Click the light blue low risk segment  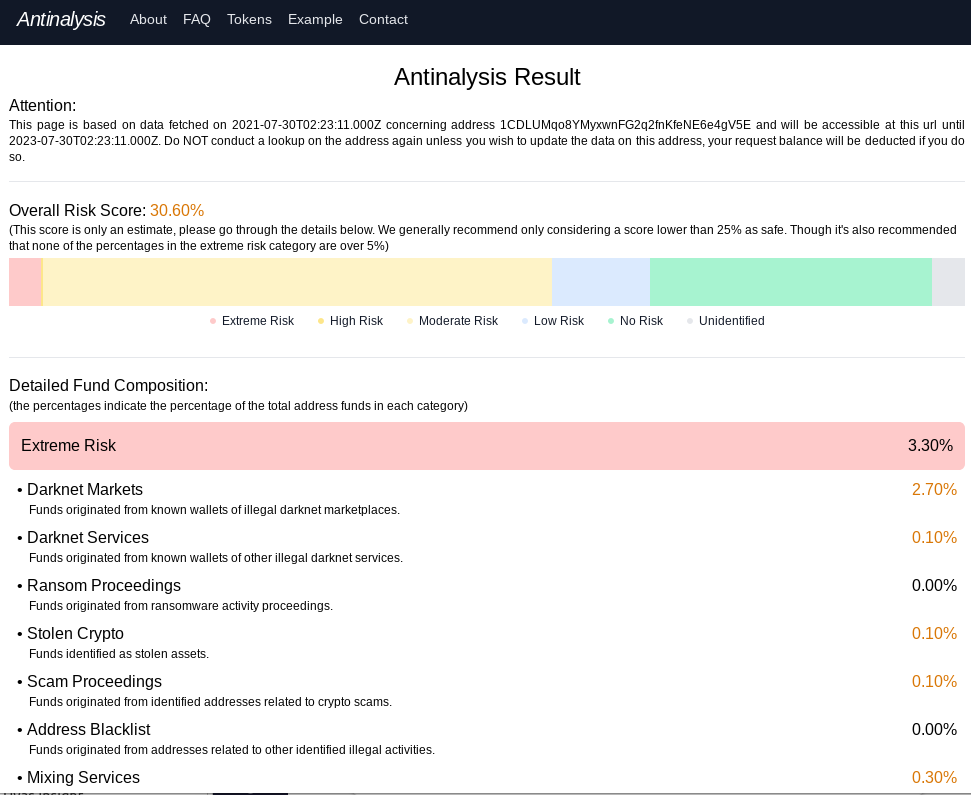point(600,282)
